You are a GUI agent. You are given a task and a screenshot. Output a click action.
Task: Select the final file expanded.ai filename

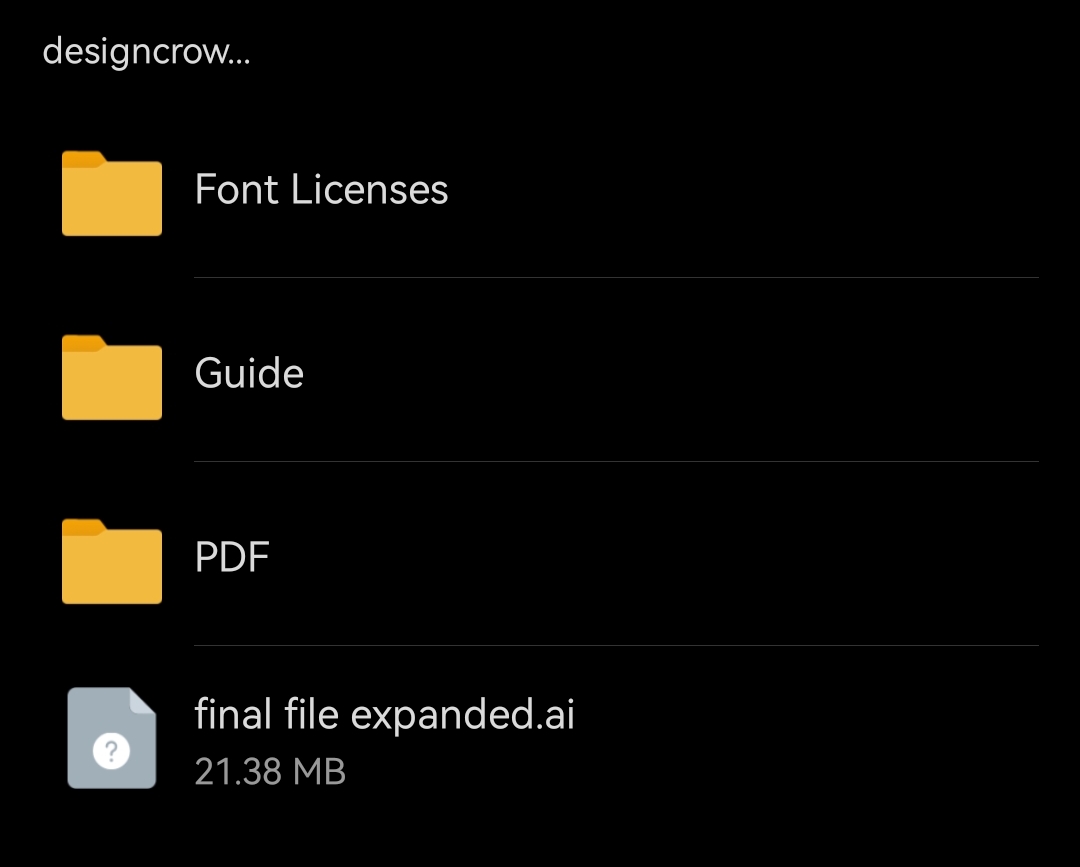coord(384,715)
